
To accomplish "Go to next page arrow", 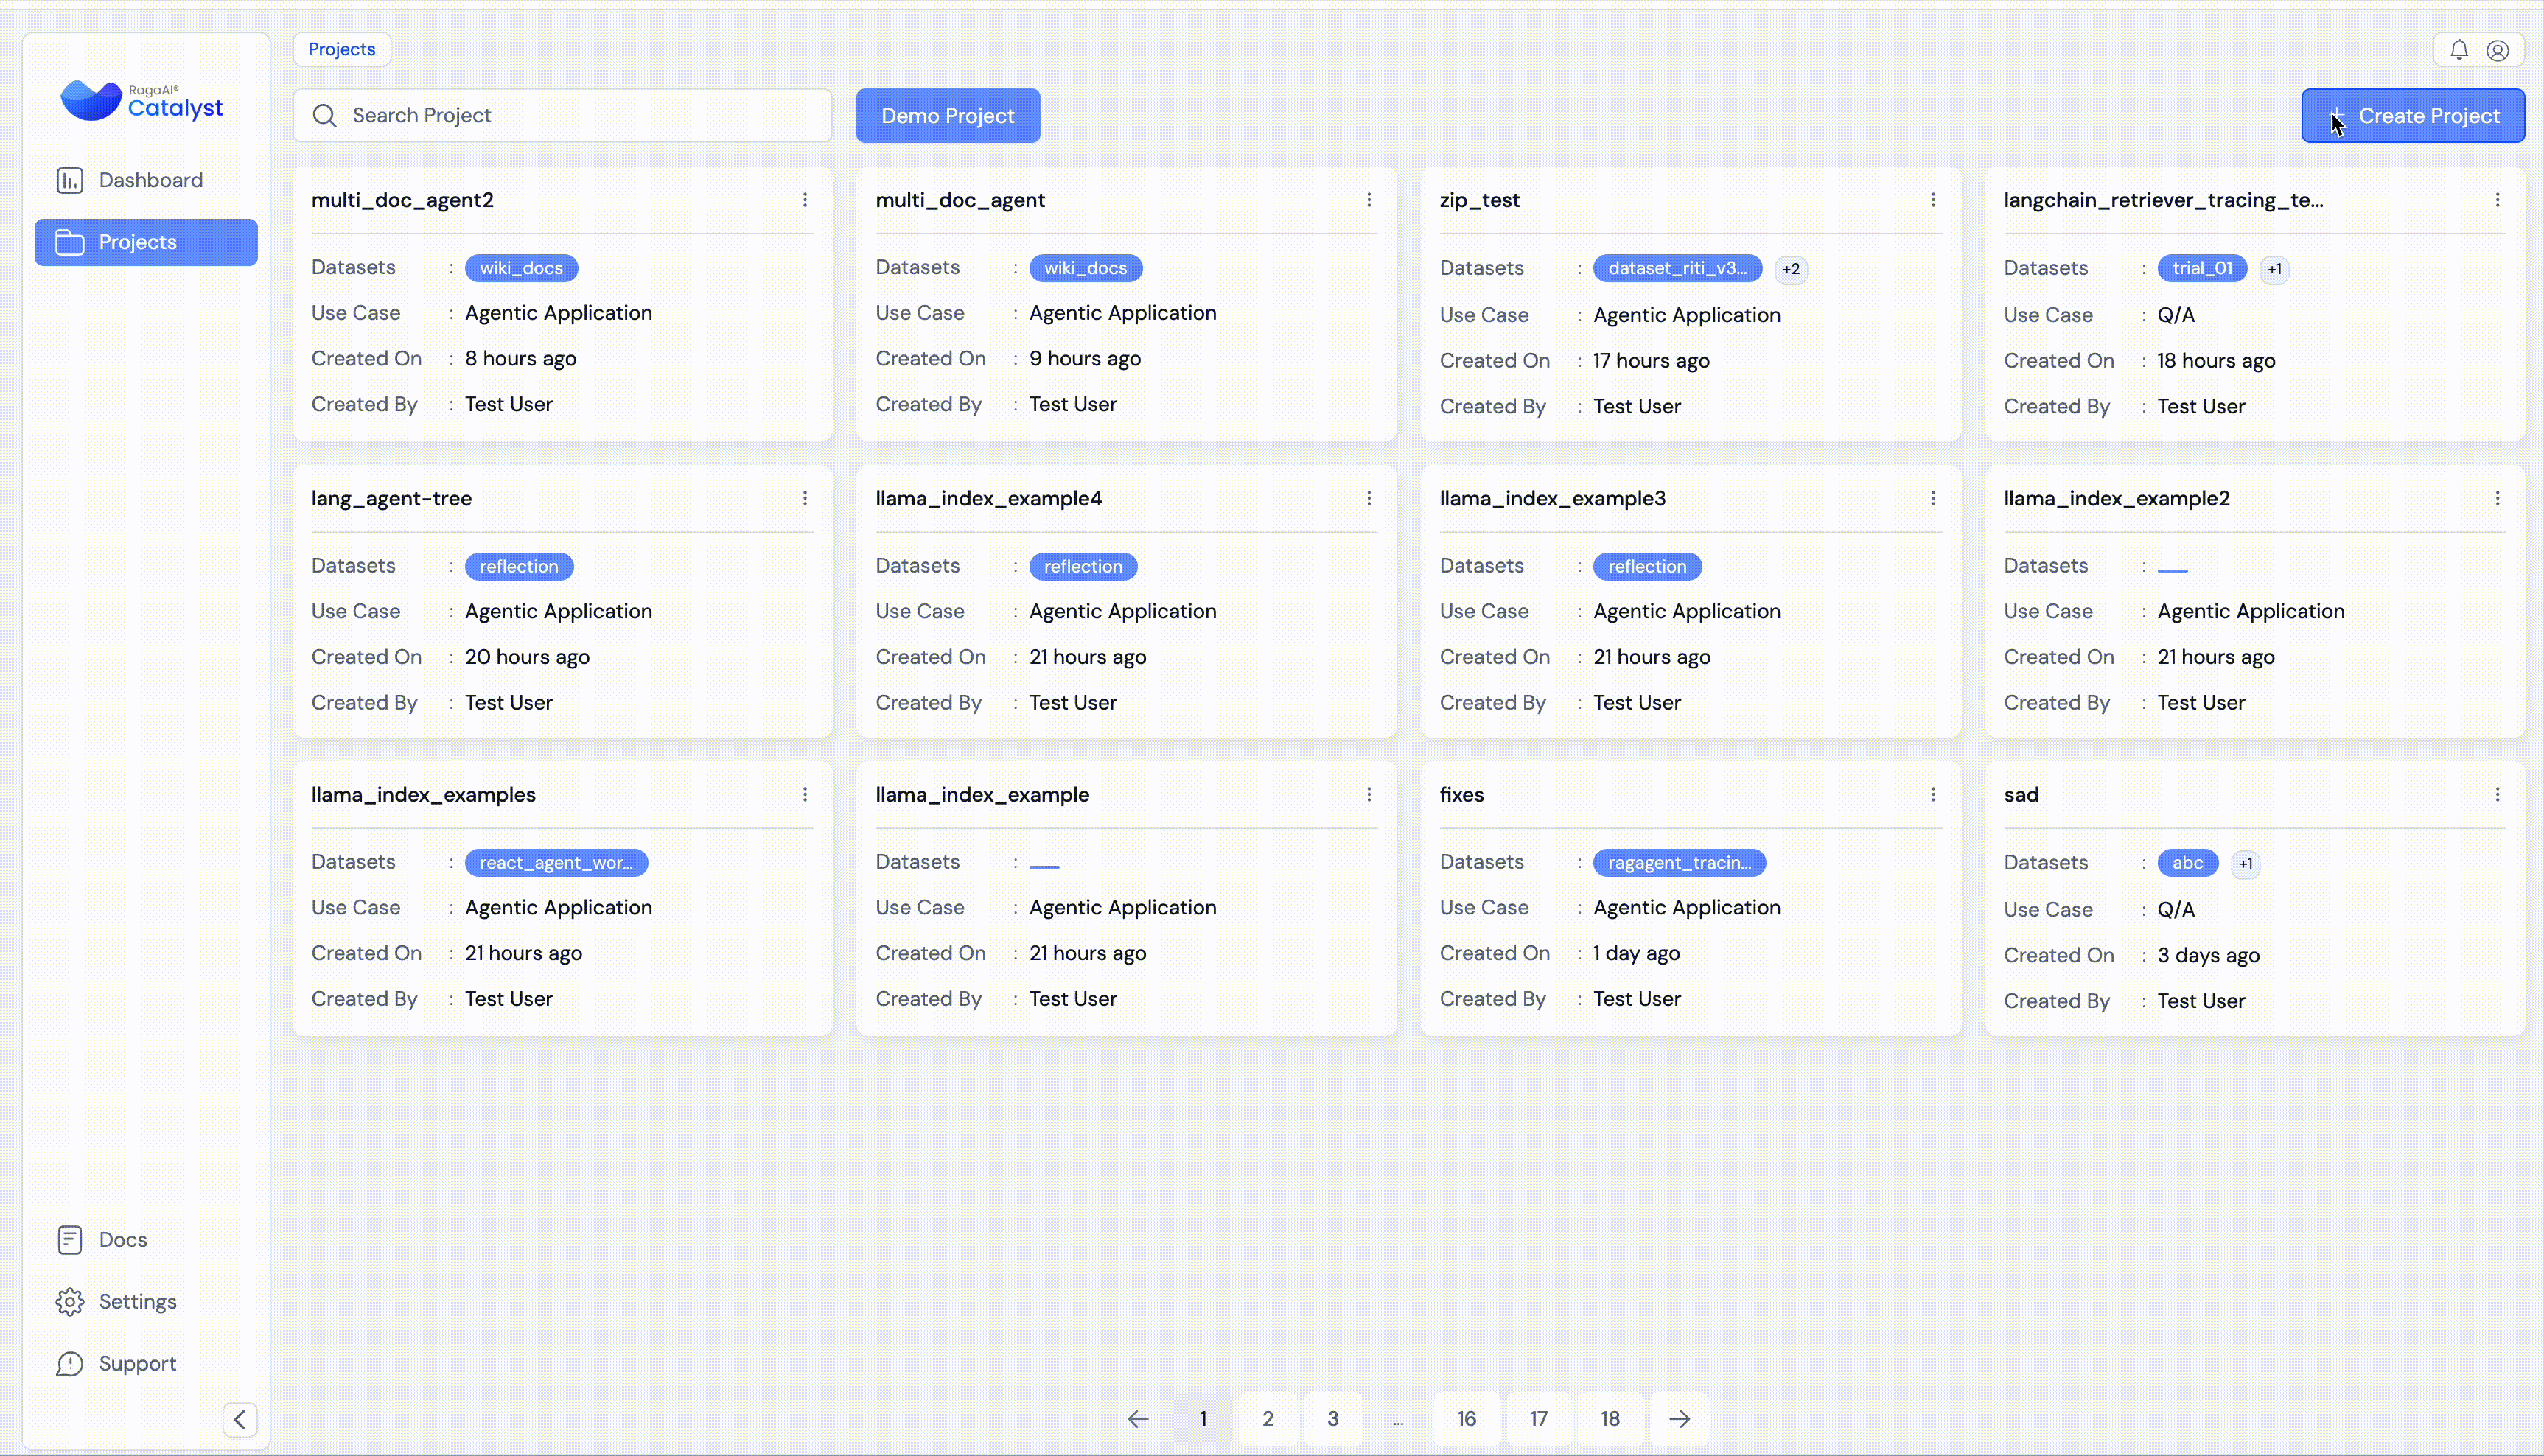I will (x=1679, y=1418).
